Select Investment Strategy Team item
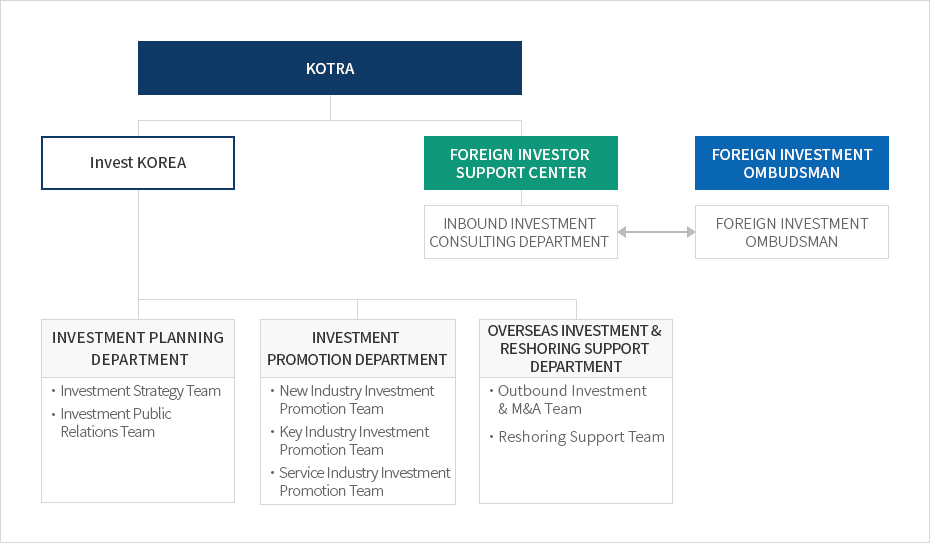Image resolution: width=930 pixels, height=543 pixels. (140, 391)
